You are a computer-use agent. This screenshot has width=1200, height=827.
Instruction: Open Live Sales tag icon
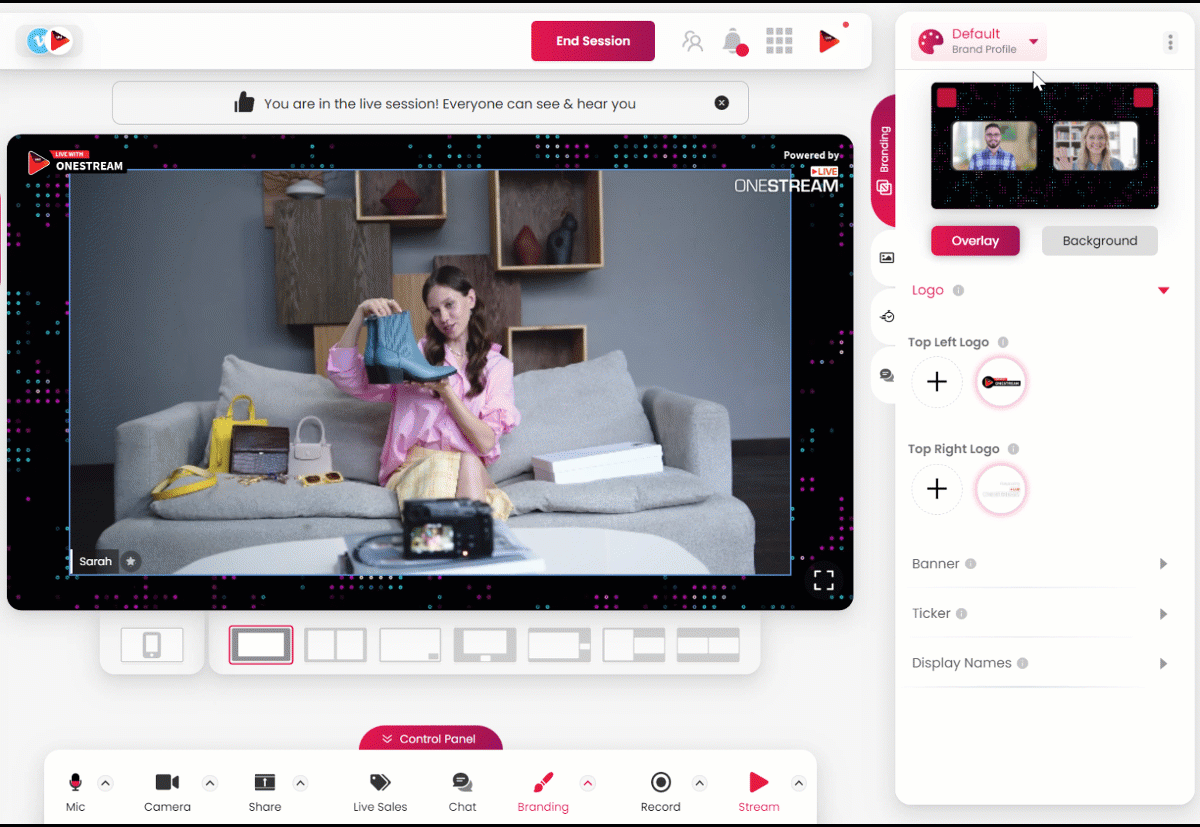(380, 783)
